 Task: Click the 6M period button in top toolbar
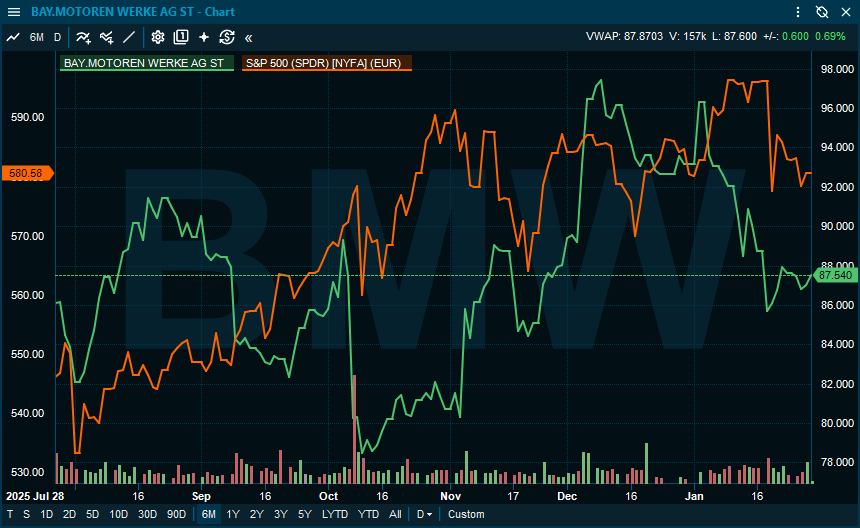37,37
